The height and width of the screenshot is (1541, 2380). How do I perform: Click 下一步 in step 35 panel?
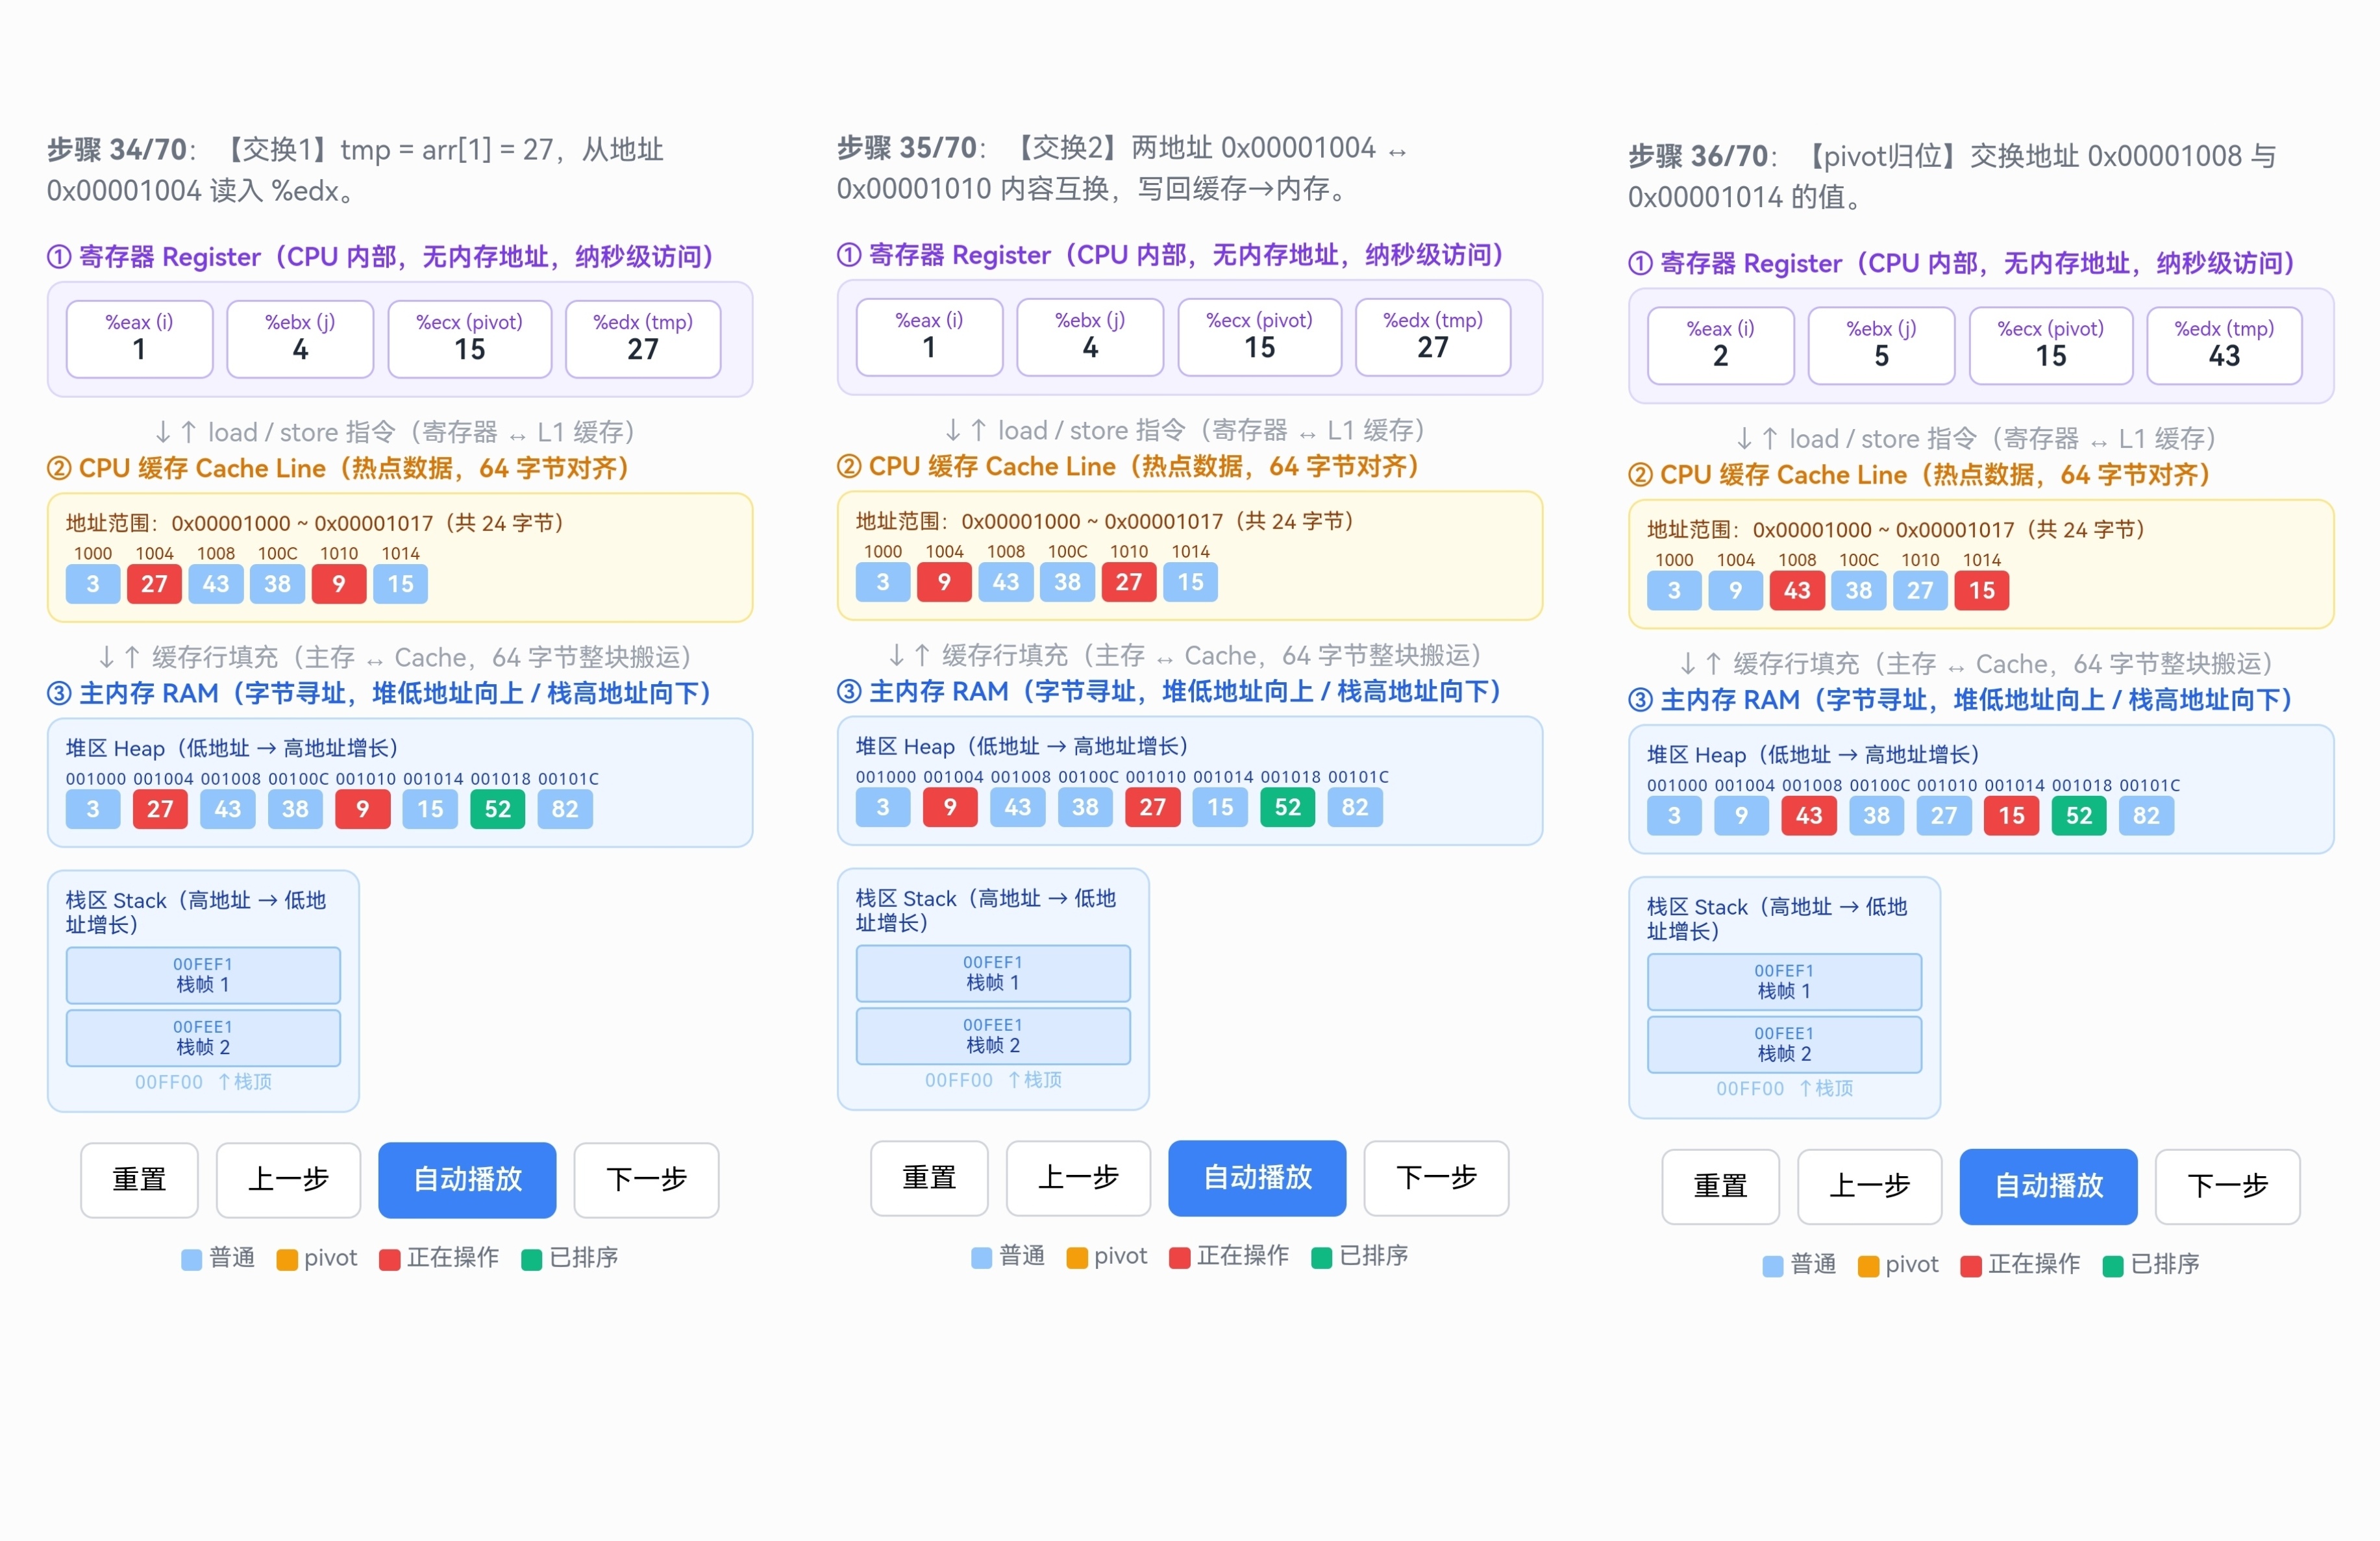click(1436, 1178)
